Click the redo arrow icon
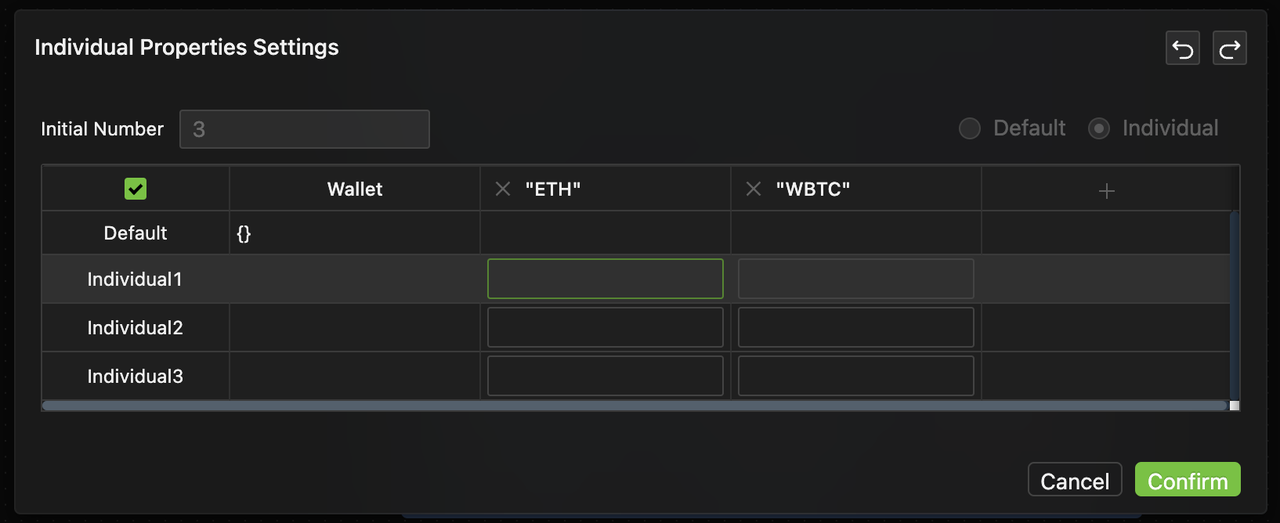Viewport: 1280px width, 523px height. click(1229, 48)
